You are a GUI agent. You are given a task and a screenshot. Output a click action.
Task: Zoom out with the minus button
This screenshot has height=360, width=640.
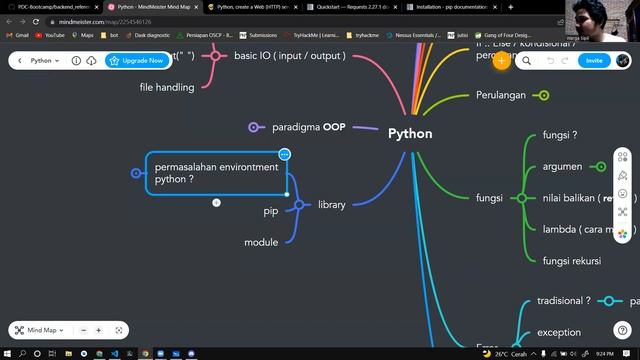click(x=84, y=330)
